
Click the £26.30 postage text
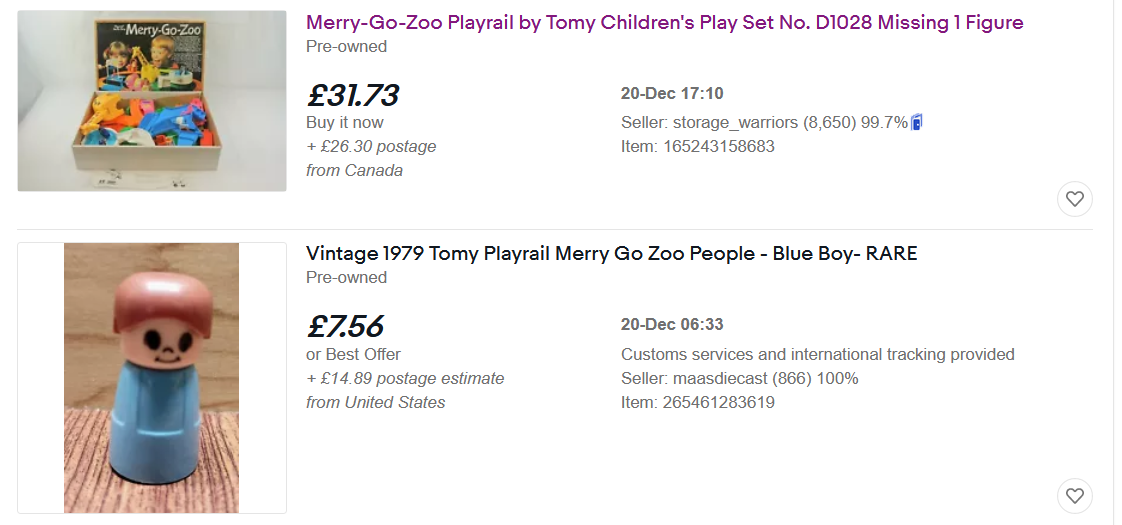pos(371,146)
